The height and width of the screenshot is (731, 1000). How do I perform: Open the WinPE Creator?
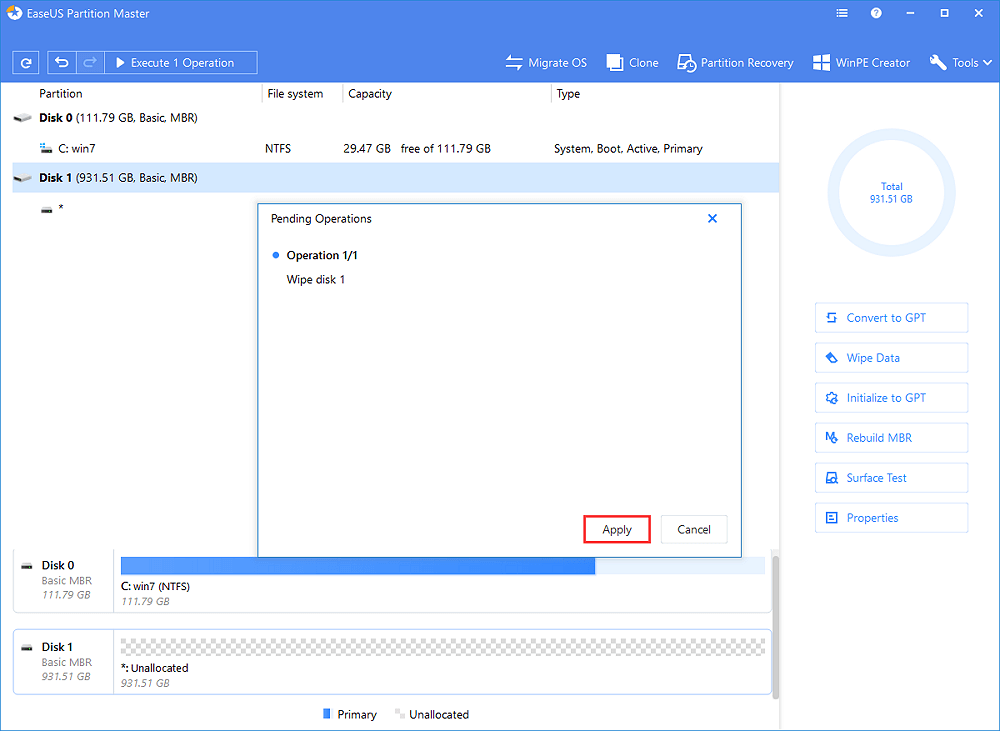point(861,62)
